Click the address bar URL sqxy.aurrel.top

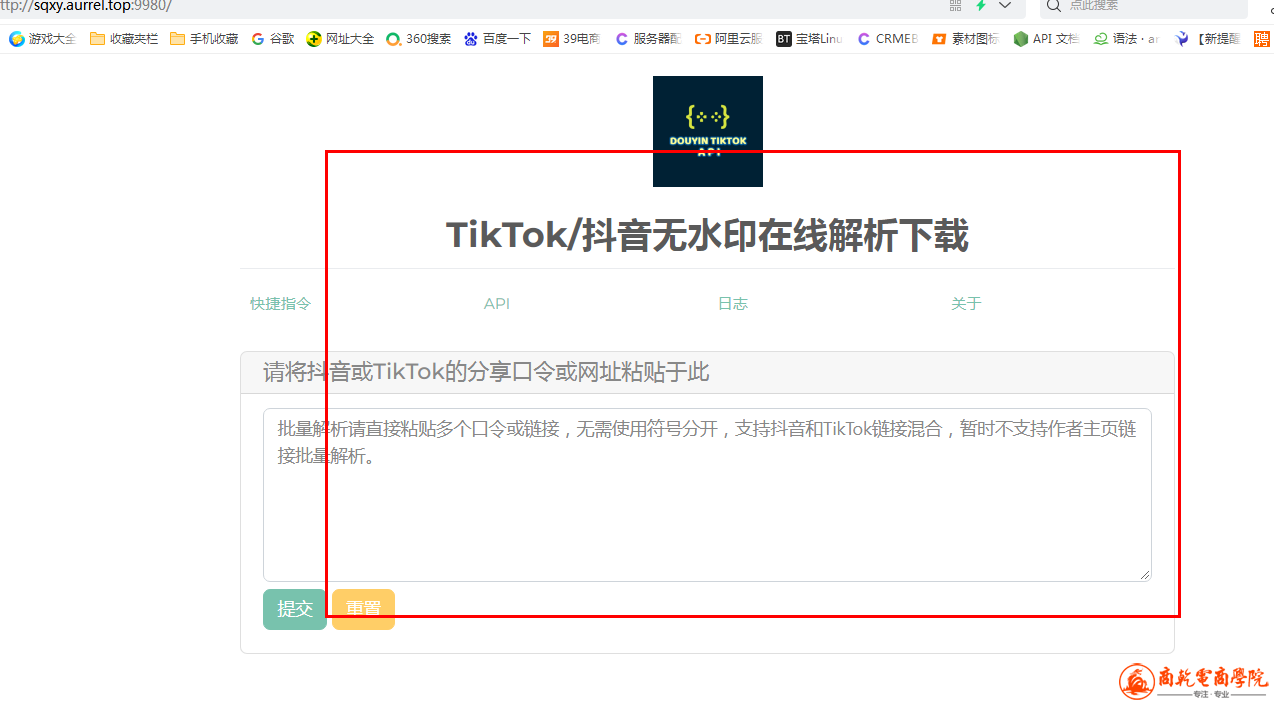point(86,6)
